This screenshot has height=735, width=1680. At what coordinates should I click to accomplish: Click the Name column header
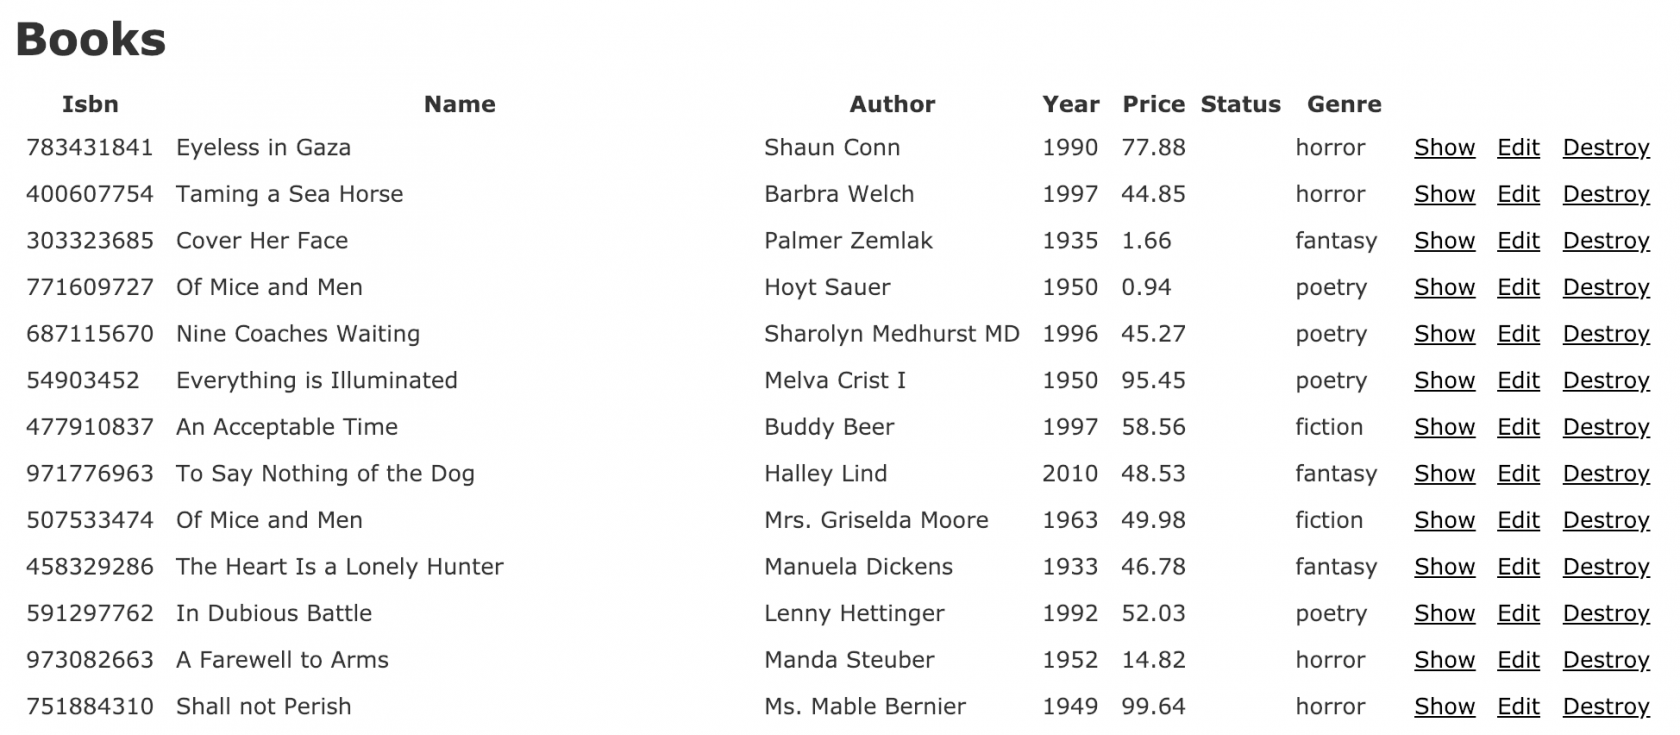[459, 104]
